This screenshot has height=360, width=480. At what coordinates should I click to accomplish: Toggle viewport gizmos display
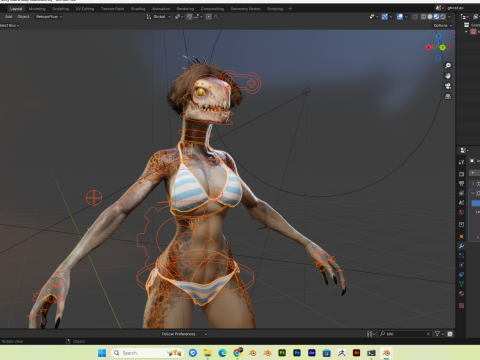coord(385,17)
